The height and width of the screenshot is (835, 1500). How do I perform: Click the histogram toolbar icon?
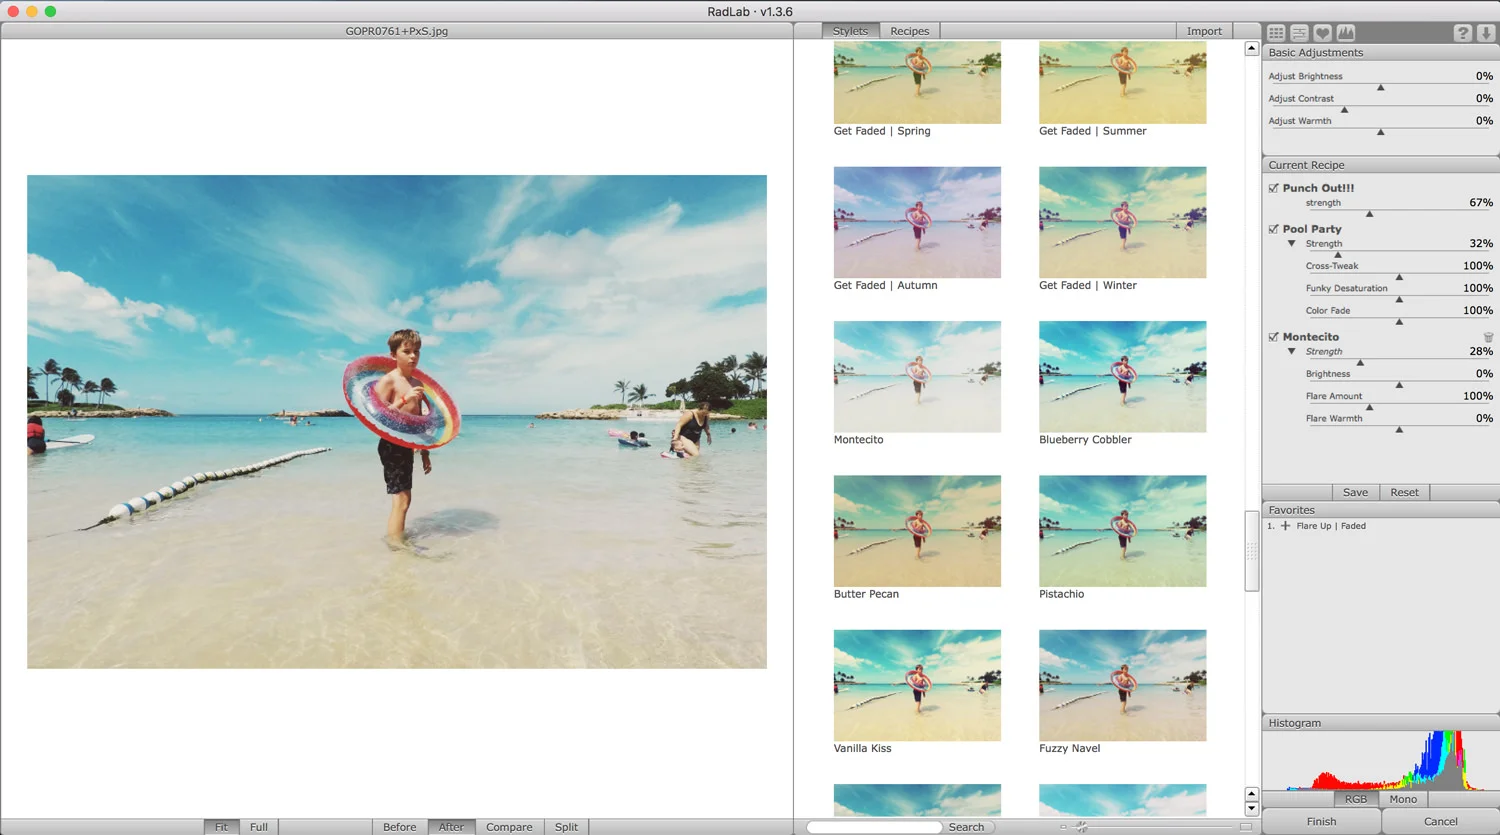click(x=1346, y=33)
